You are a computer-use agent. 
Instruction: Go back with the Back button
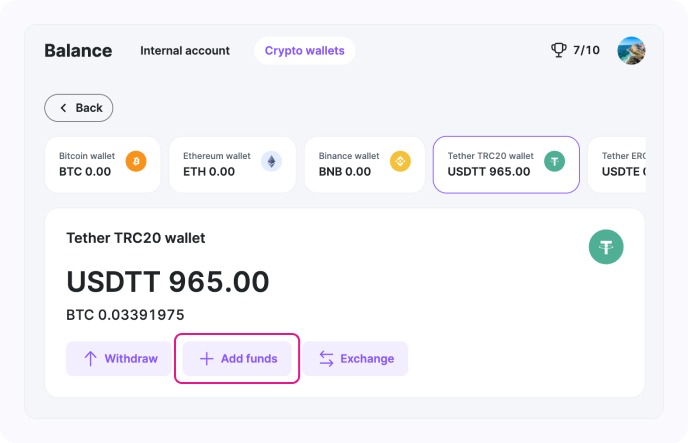[79, 108]
